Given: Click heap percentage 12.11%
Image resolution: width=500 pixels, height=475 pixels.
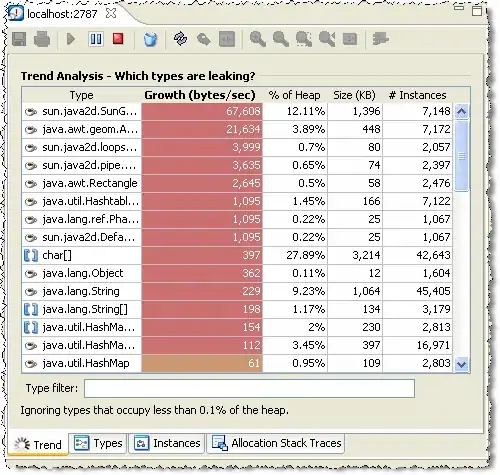Looking at the screenshot, I should click(305, 111).
